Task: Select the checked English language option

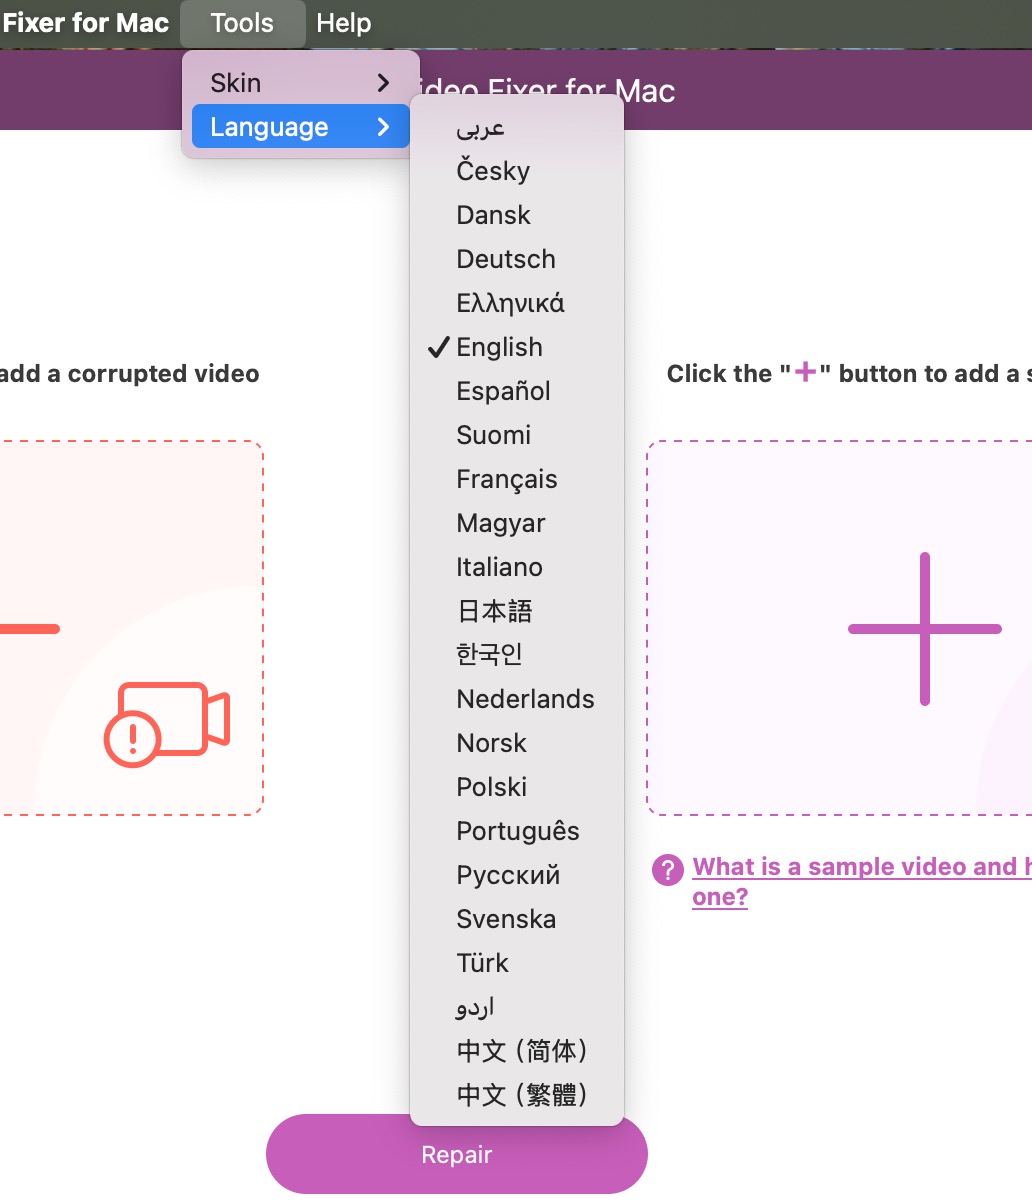Action: pos(499,347)
